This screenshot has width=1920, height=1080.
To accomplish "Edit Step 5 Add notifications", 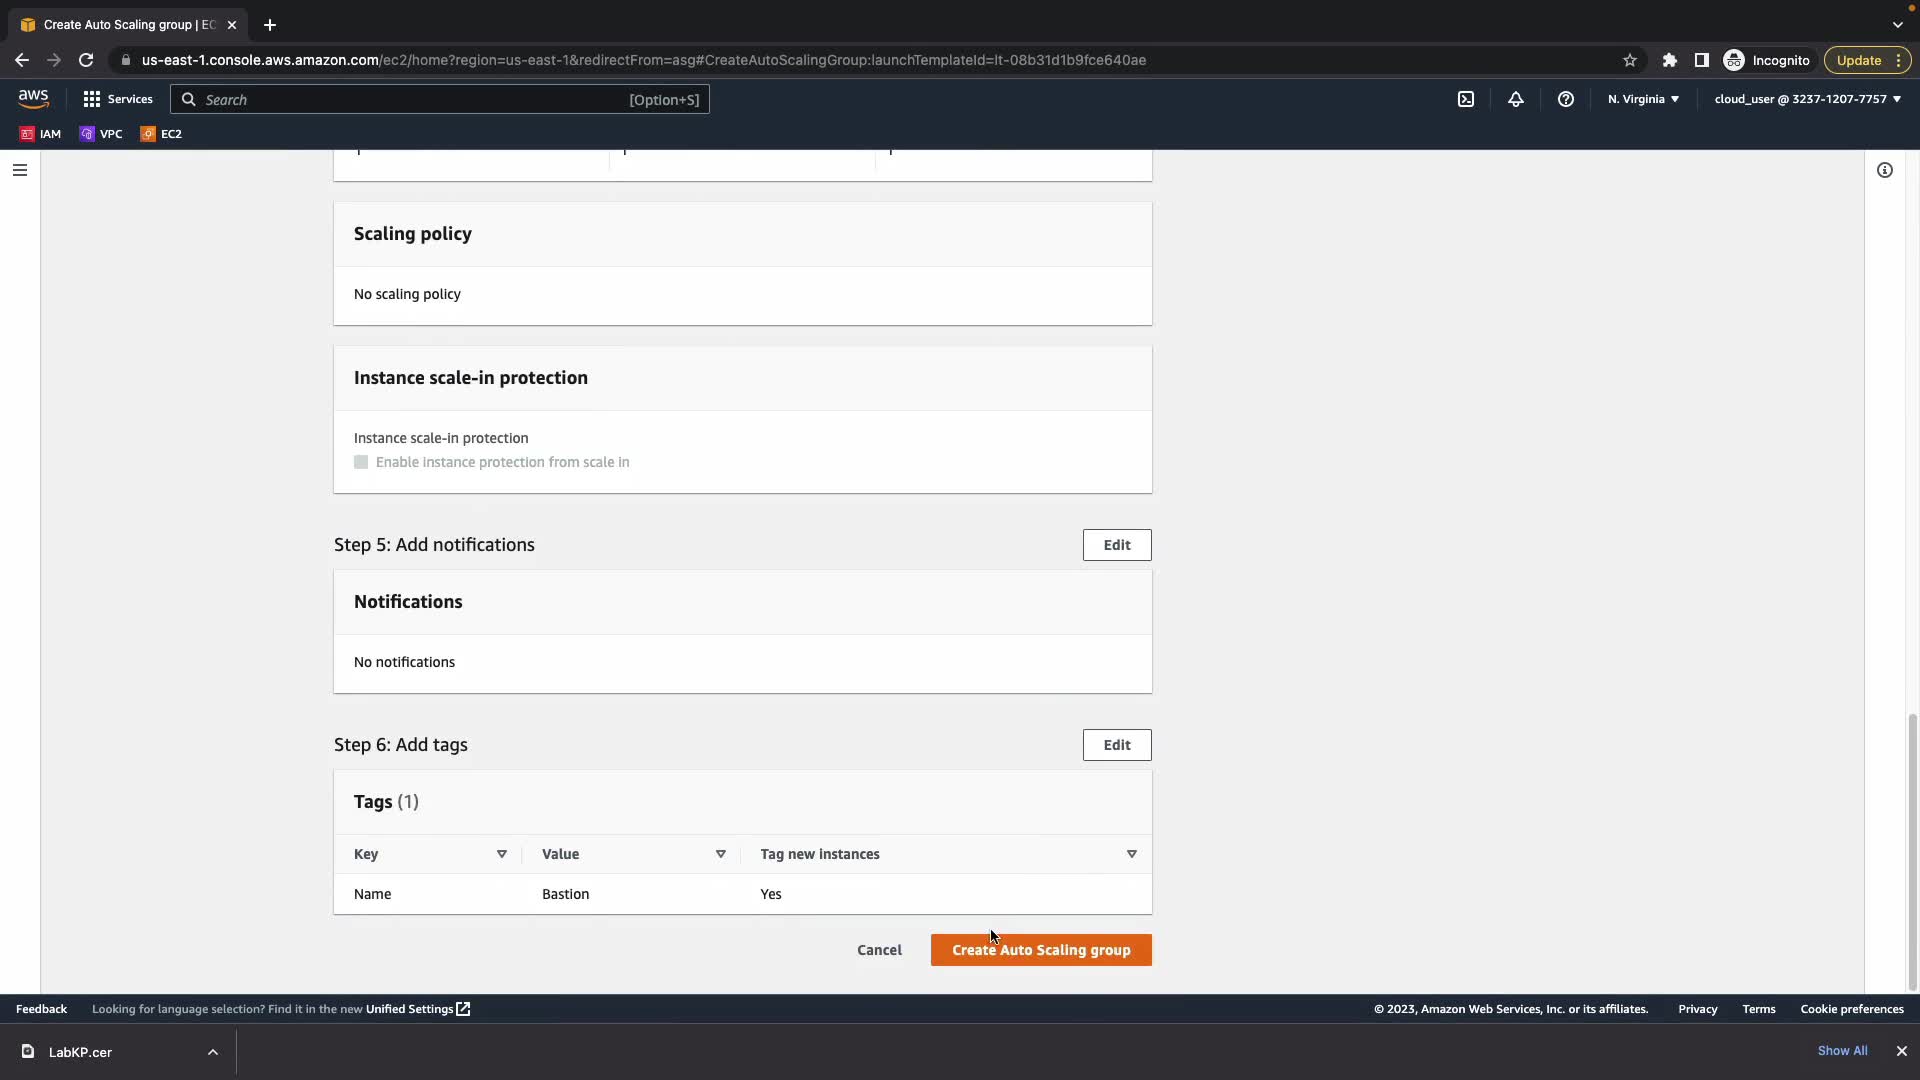I will coord(1116,545).
